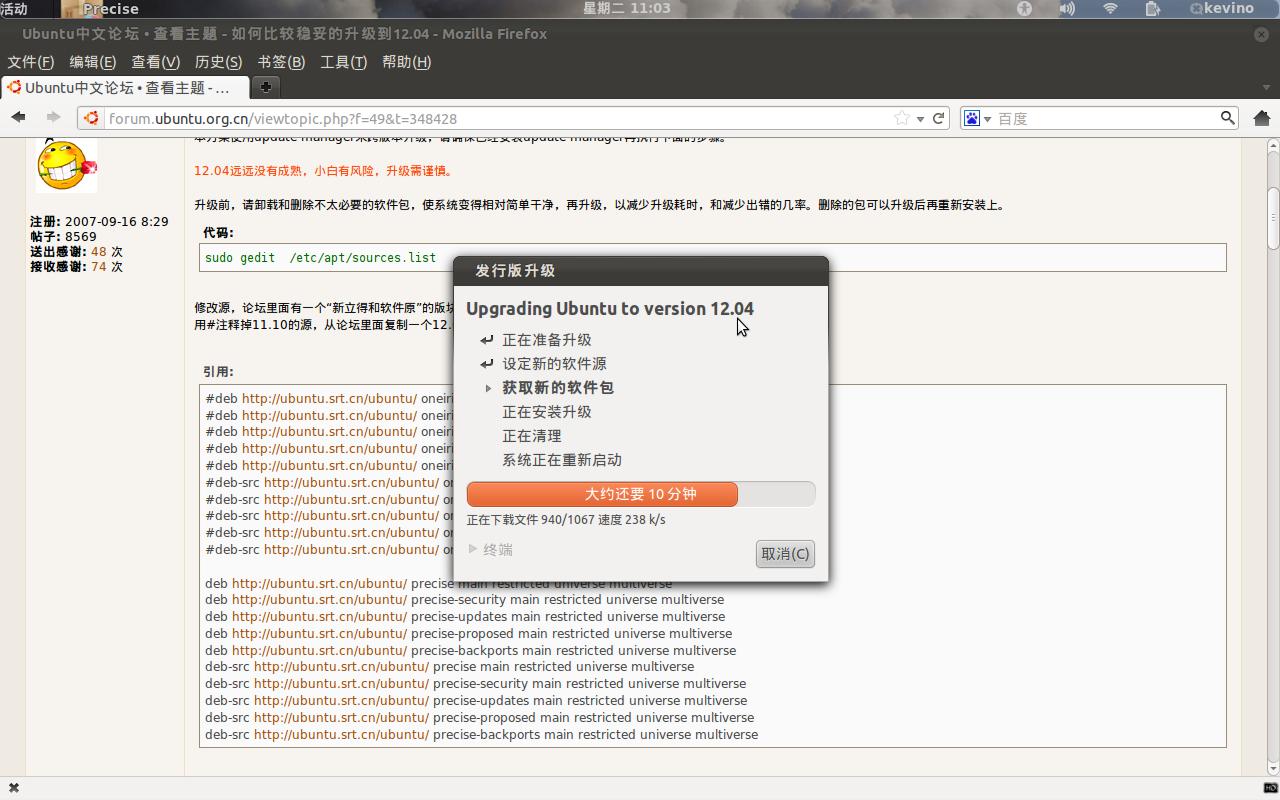Click the Upgrading Ubuntu to version 12.04 heading

click(610, 308)
